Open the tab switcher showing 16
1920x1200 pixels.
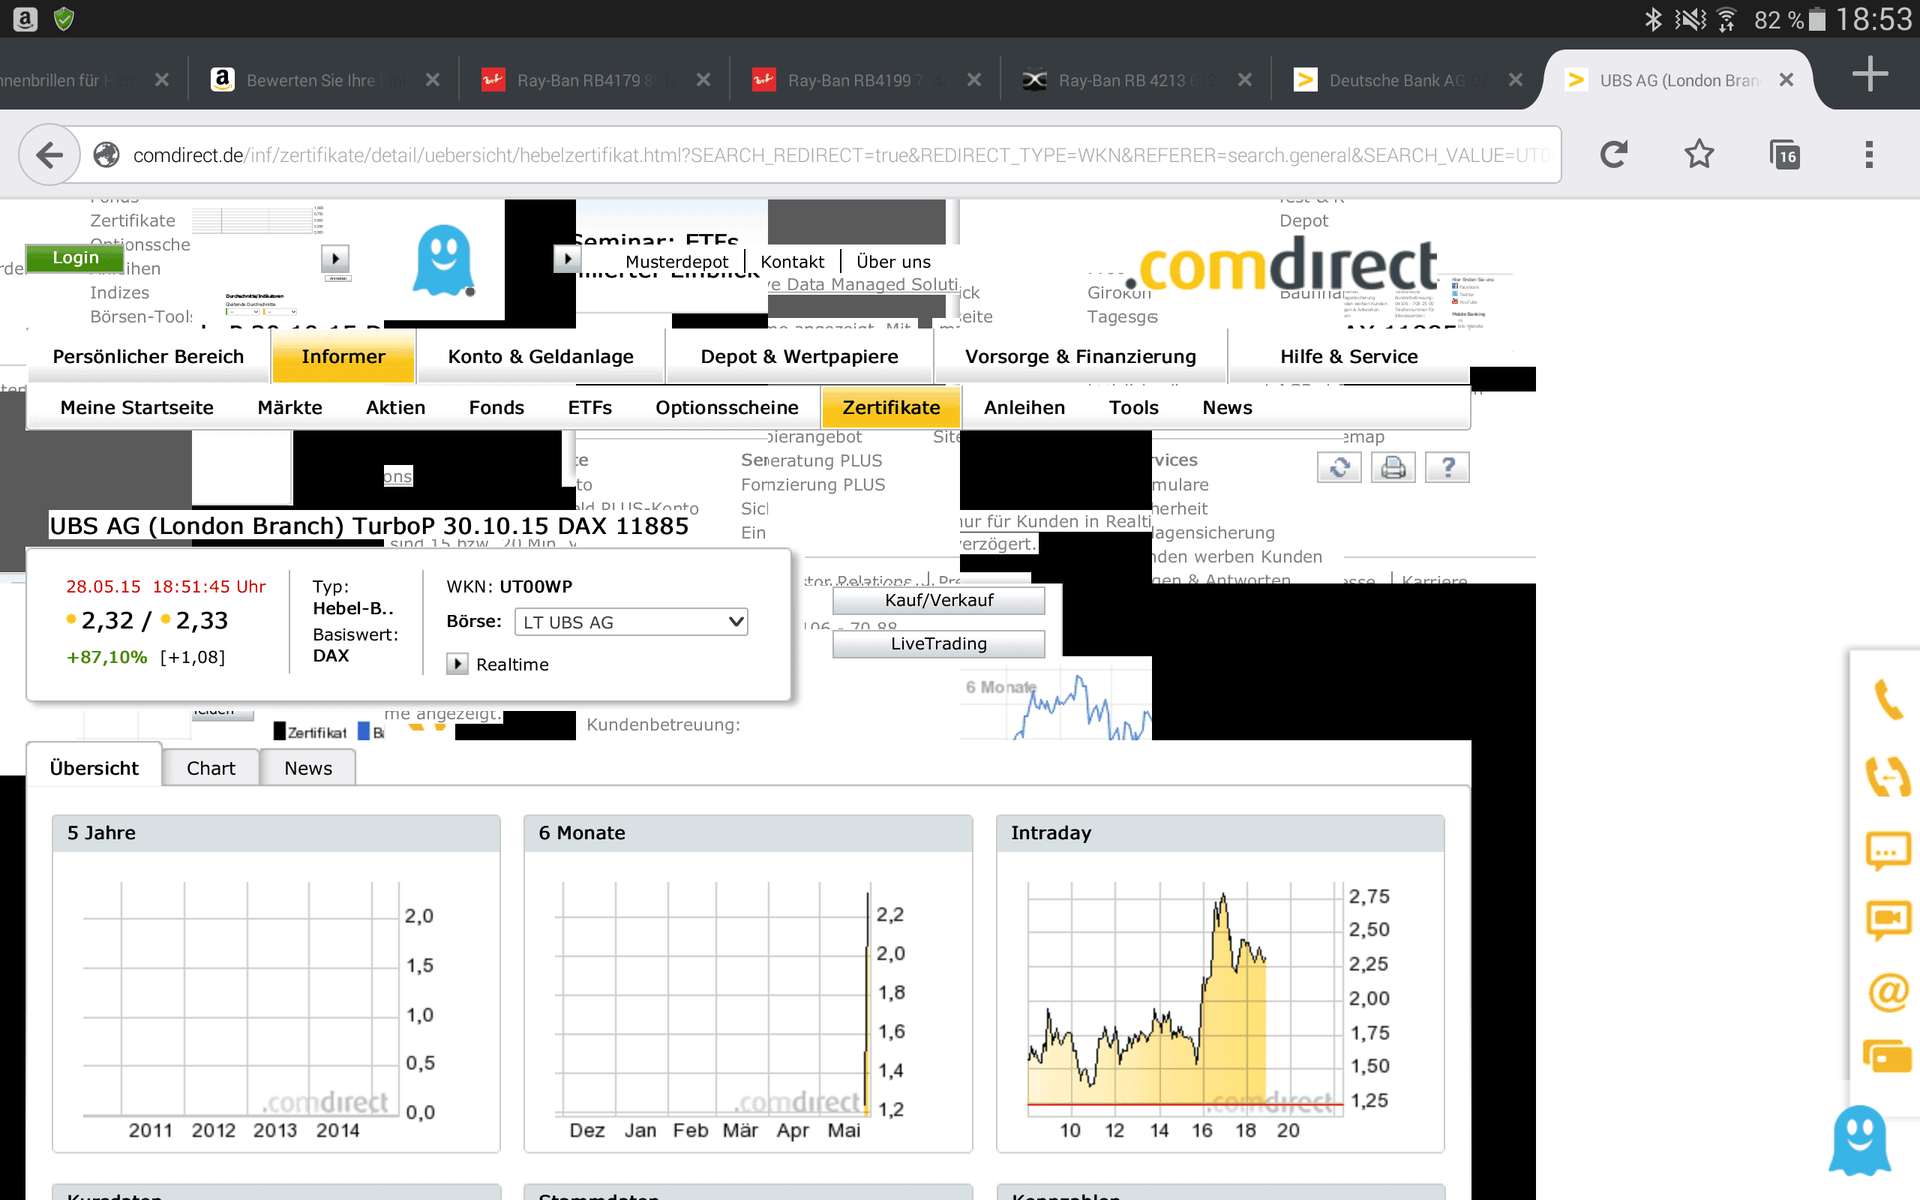[1785, 155]
